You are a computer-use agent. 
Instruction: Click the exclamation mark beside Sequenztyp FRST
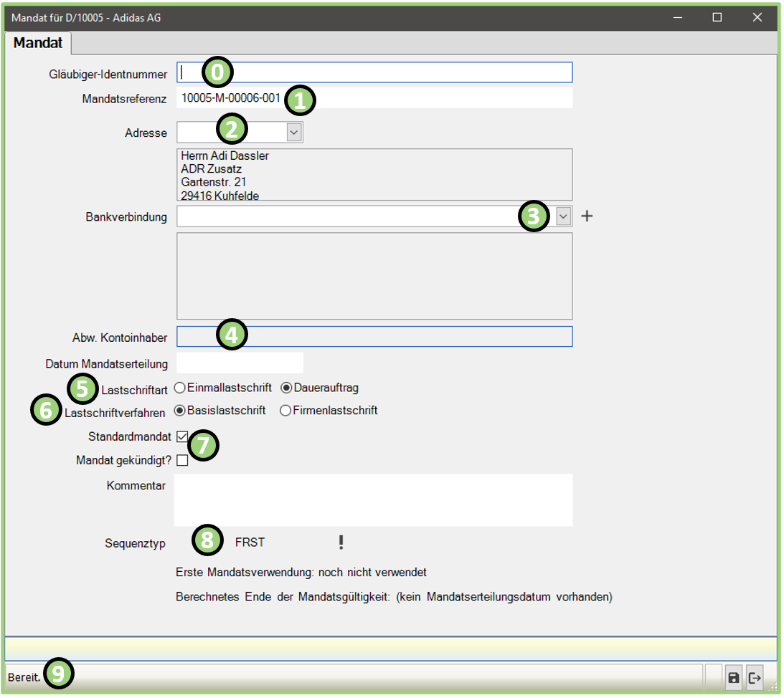pos(340,542)
